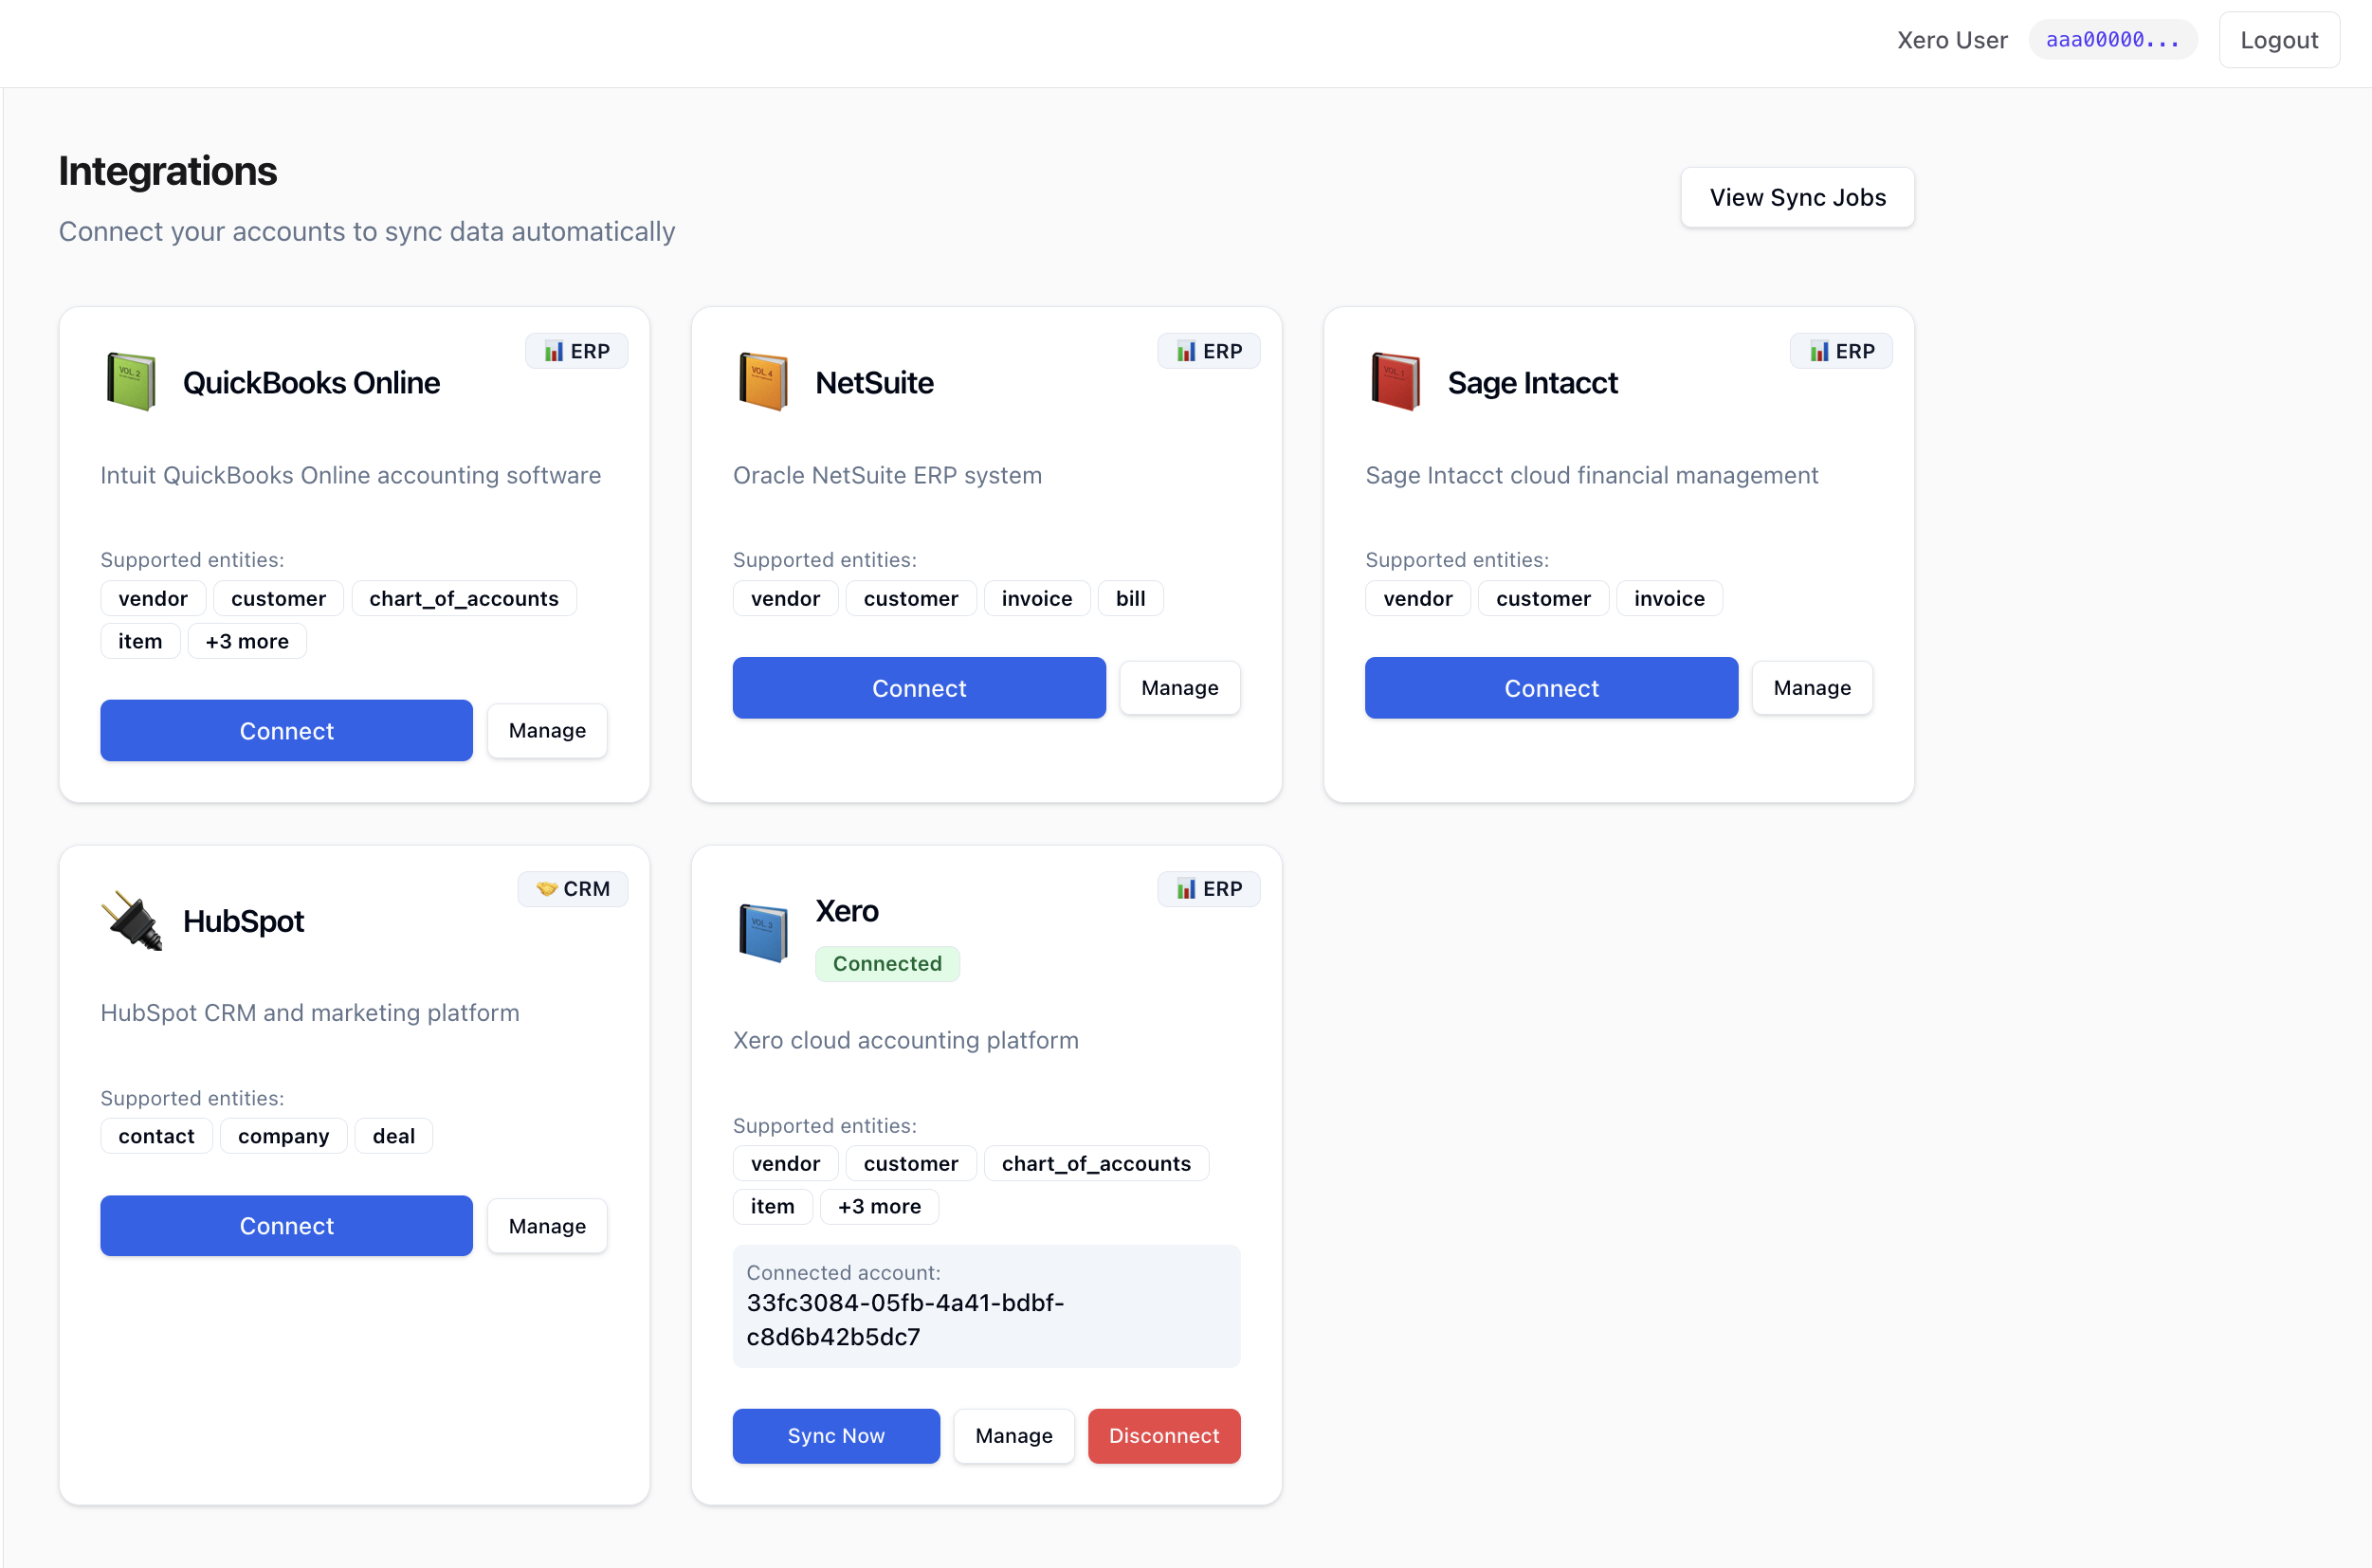
Task: Expand '+3 more' entities on Xero
Action: tap(879, 1206)
